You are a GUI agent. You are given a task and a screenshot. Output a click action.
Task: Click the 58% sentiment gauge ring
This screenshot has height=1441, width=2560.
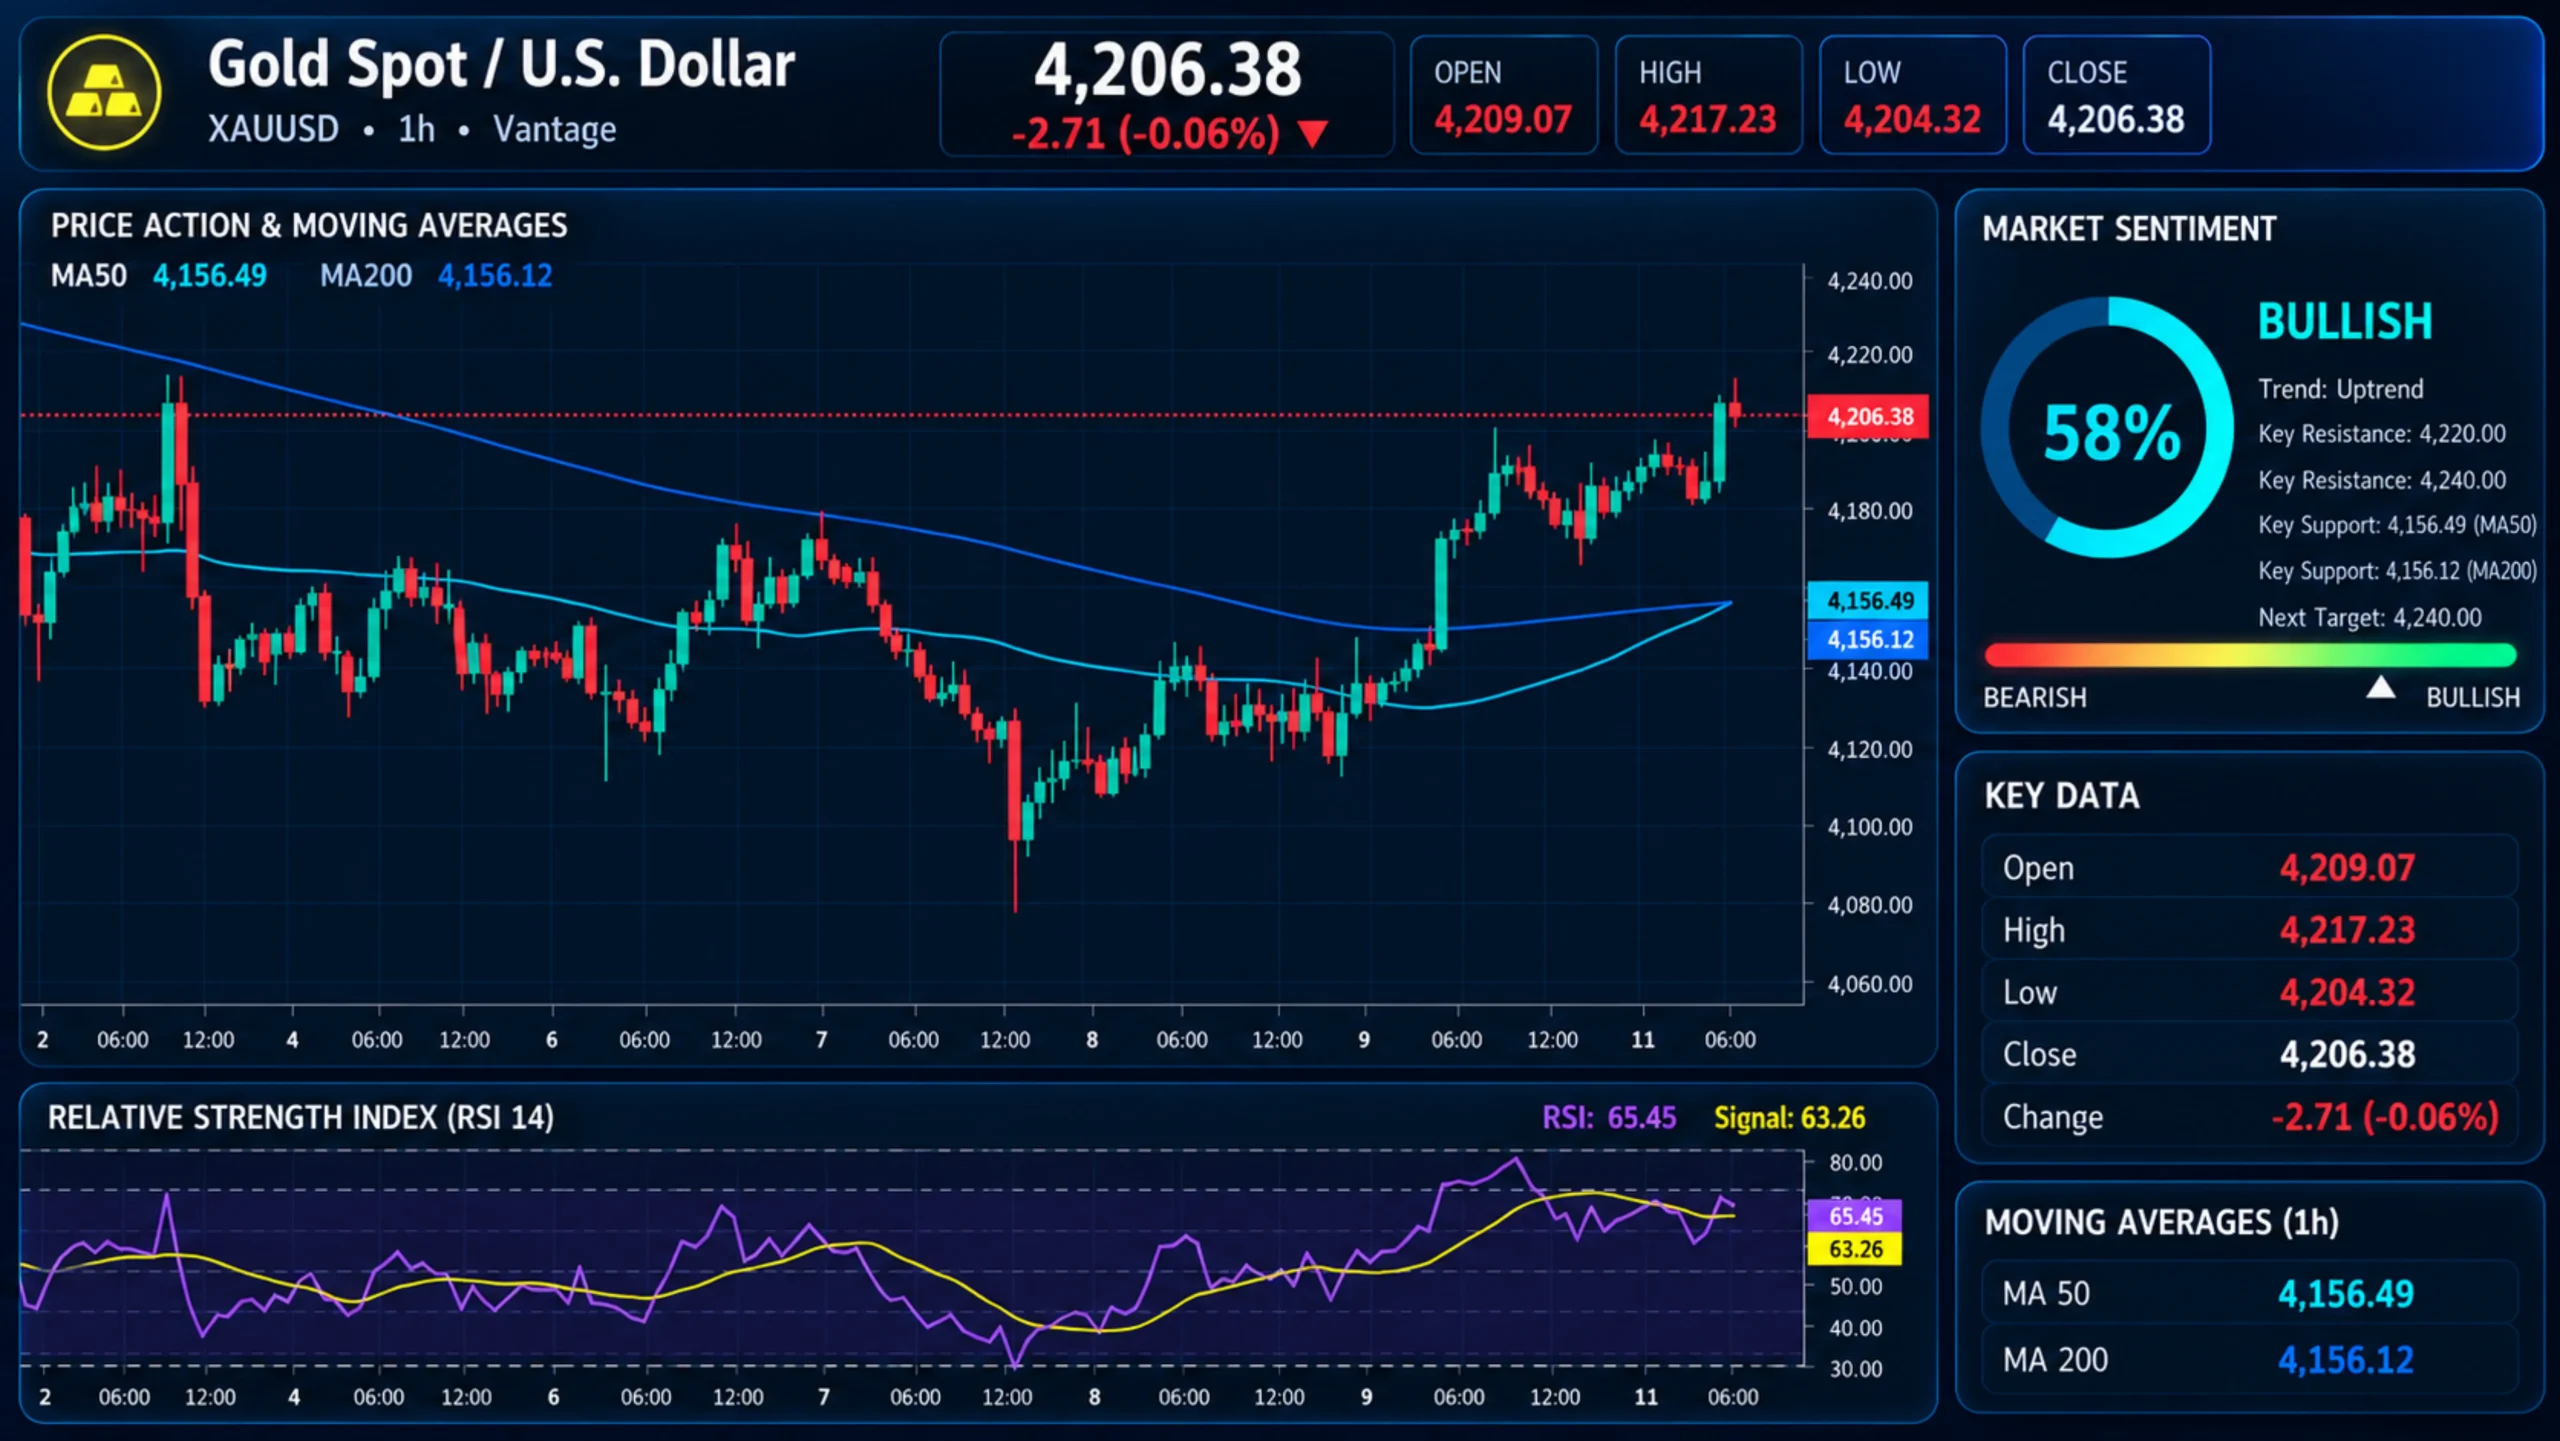pyautogui.click(x=2108, y=427)
